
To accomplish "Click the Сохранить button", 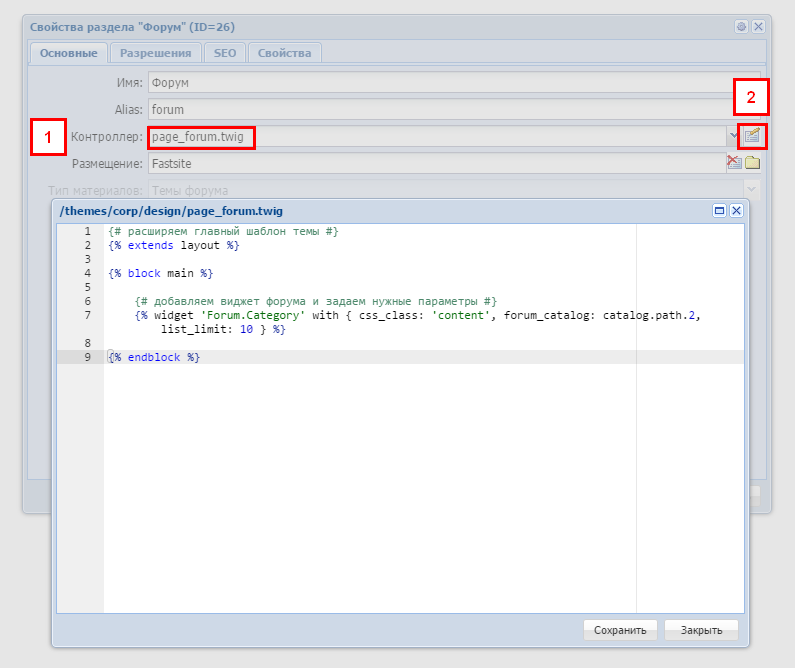I will point(620,630).
